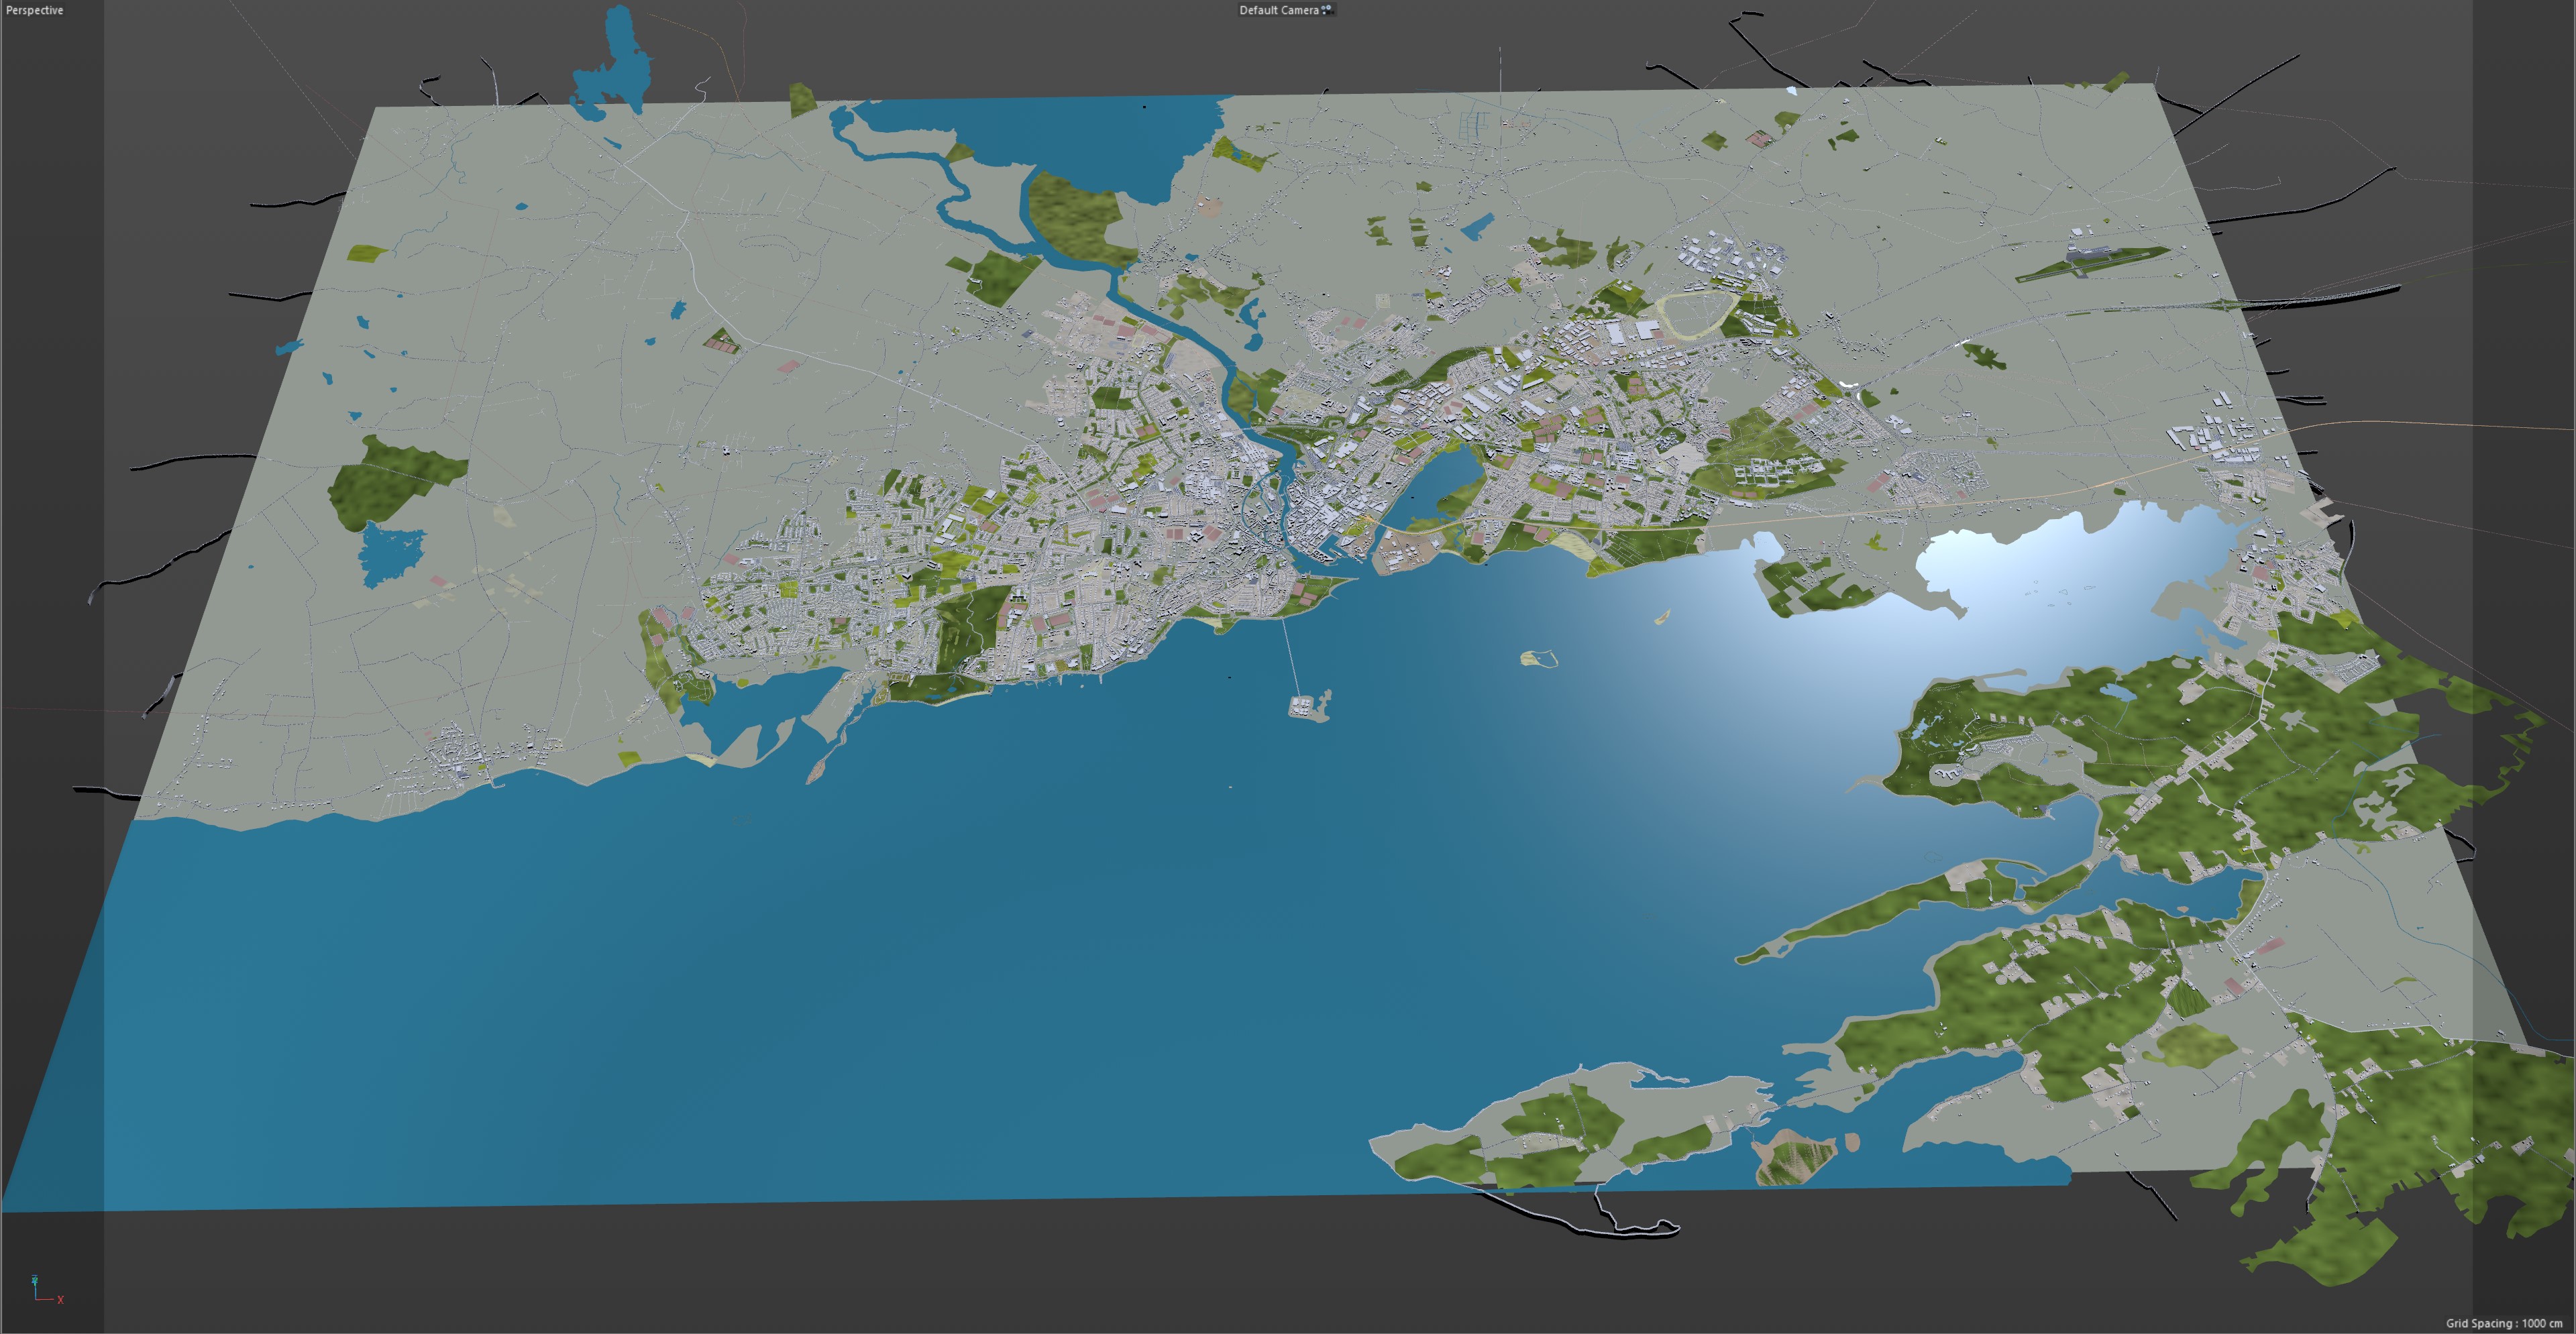Click the camera icon beside Default Camera
The width and height of the screenshot is (2576, 1334).
coord(1327,10)
